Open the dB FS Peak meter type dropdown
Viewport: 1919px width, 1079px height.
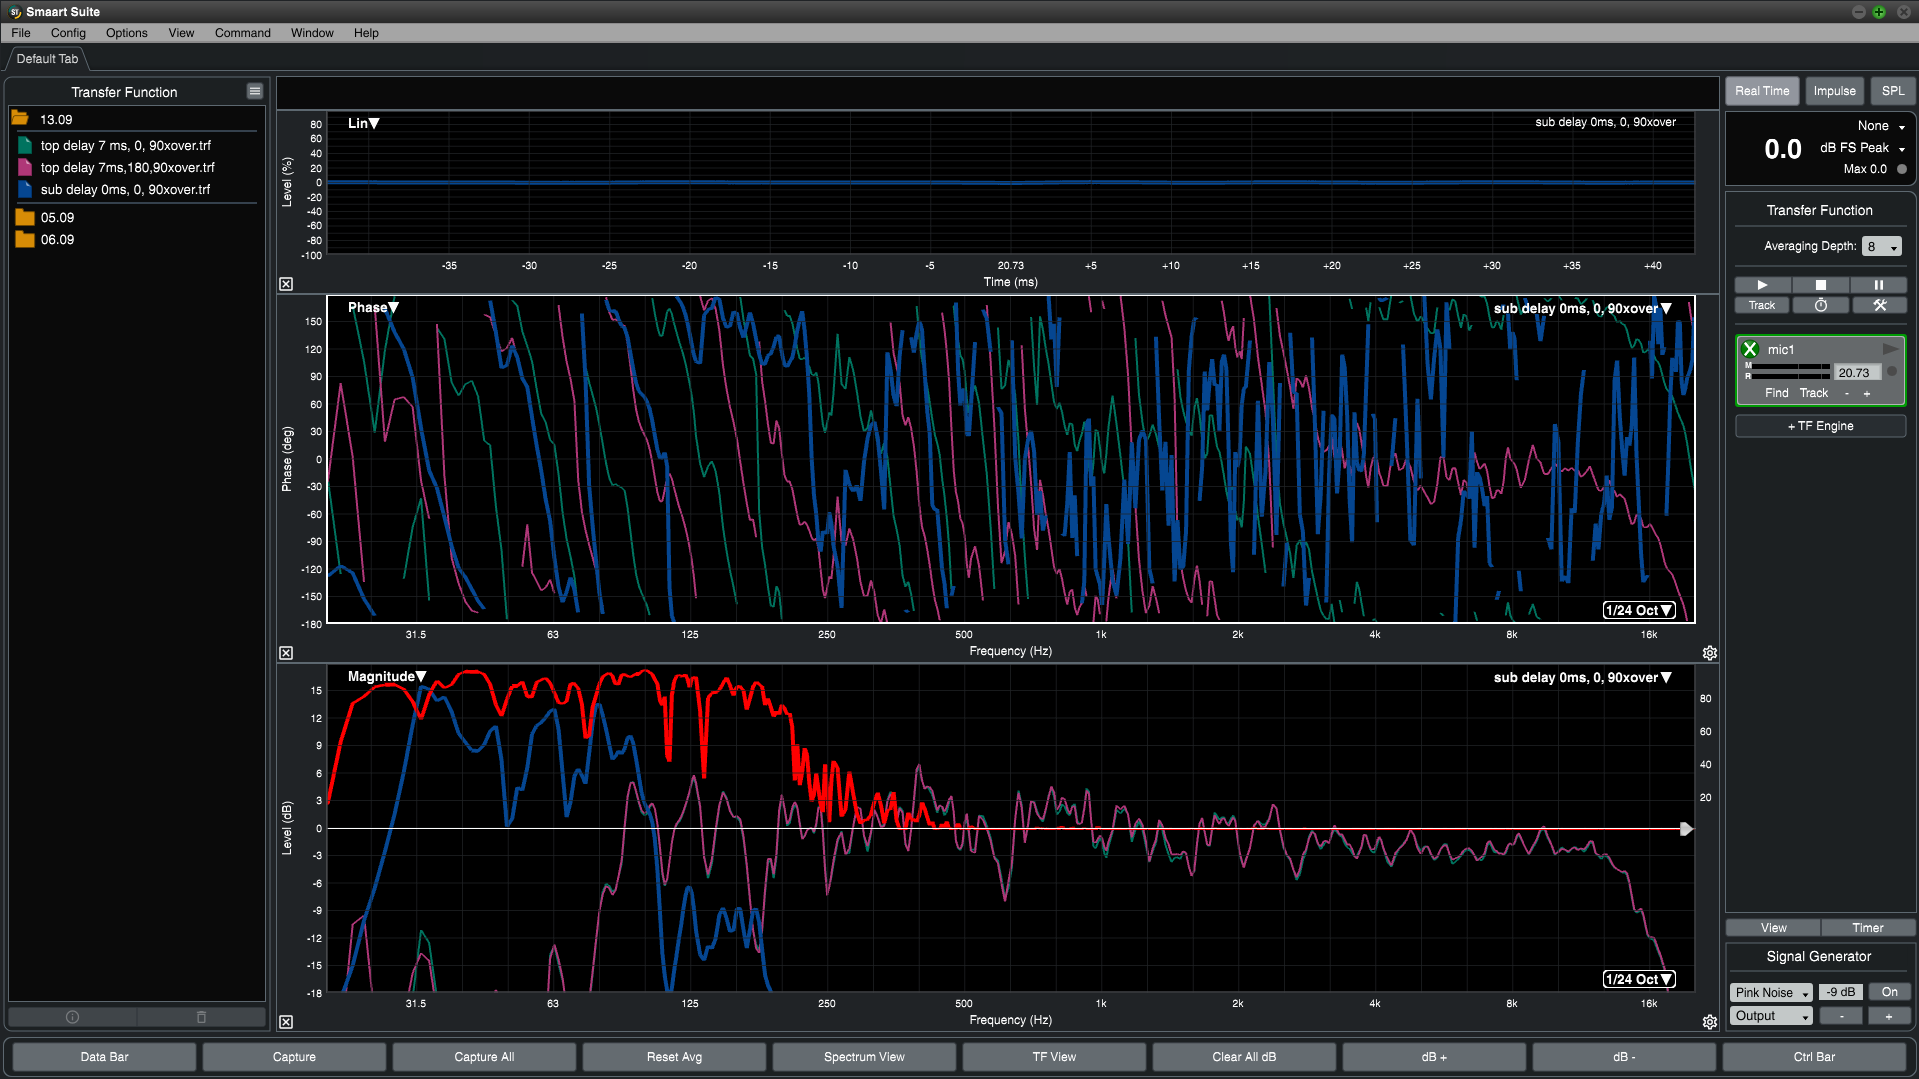tap(1862, 147)
